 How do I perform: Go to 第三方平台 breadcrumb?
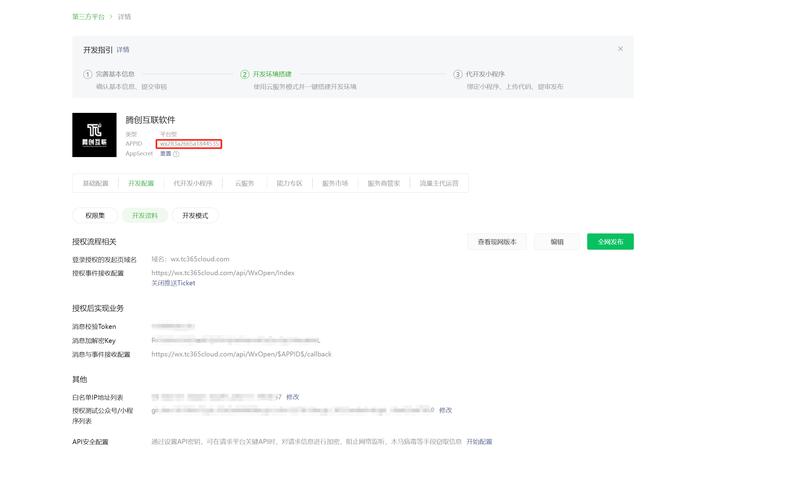point(88,17)
